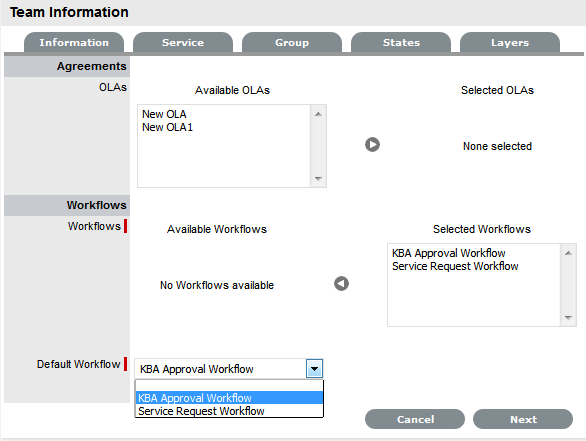This screenshot has width=586, height=441.
Task: Remove selected workflow using left arrow icon
Action: point(341,284)
